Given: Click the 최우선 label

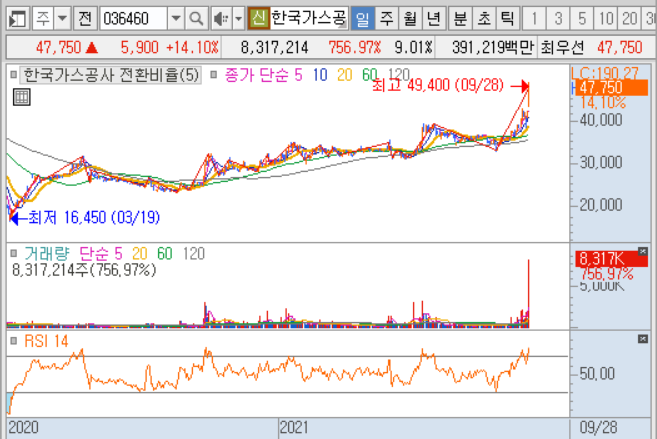Looking at the screenshot, I should [562, 48].
